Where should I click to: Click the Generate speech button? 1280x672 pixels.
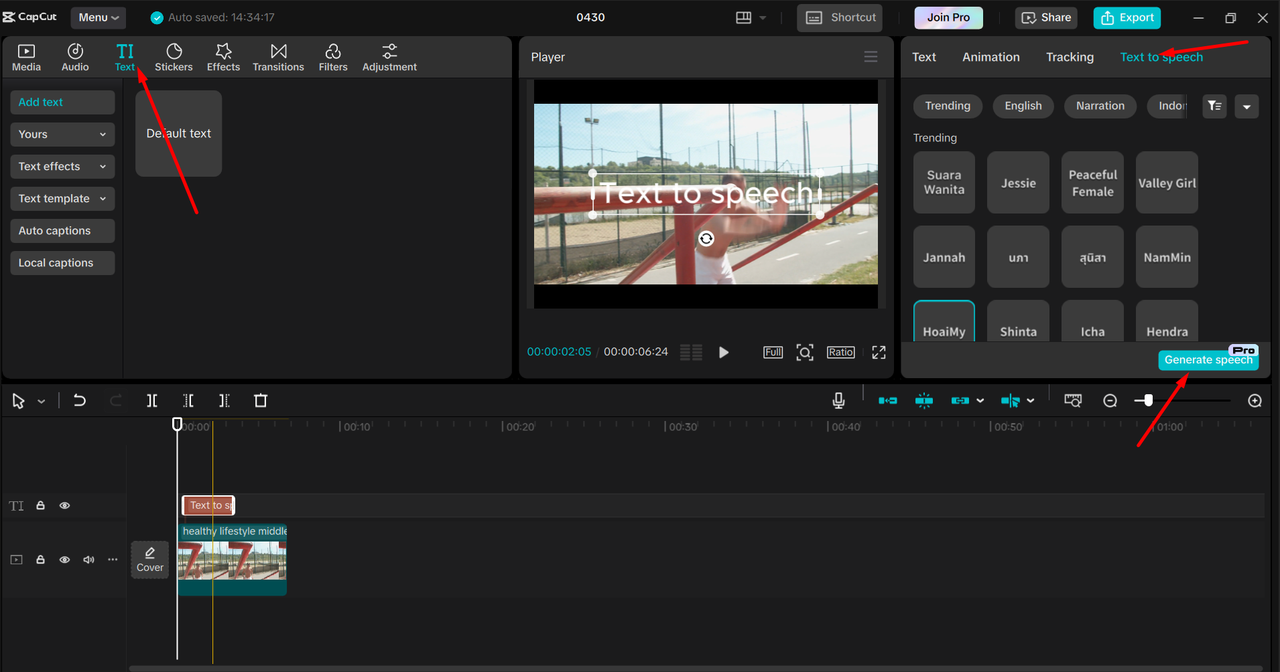tap(1207, 360)
